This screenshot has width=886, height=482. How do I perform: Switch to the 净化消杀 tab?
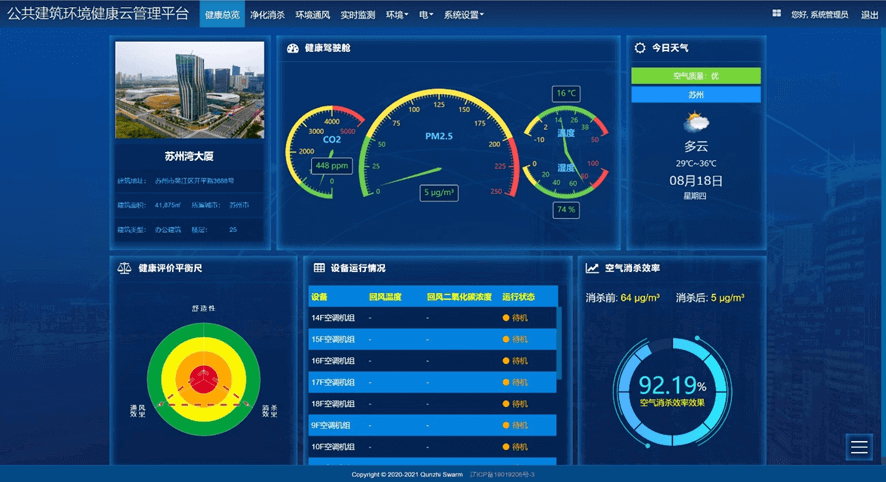(267, 15)
